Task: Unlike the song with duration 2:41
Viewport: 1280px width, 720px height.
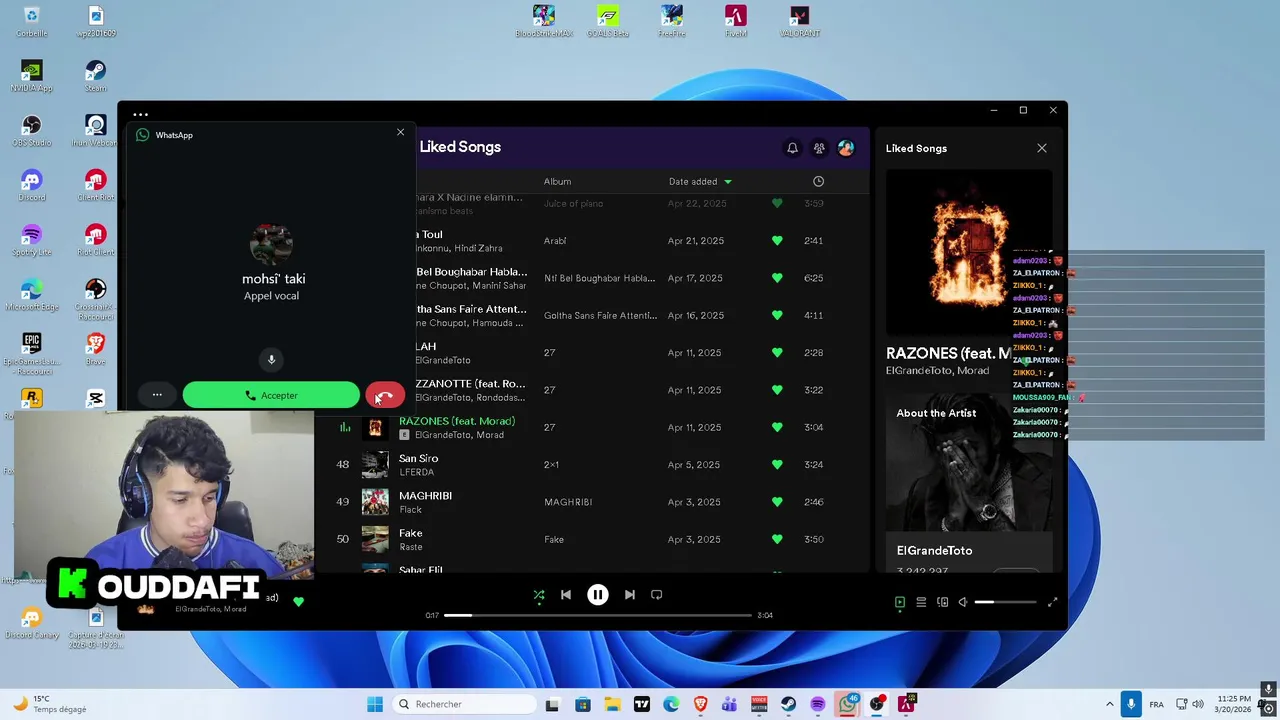Action: tap(777, 240)
